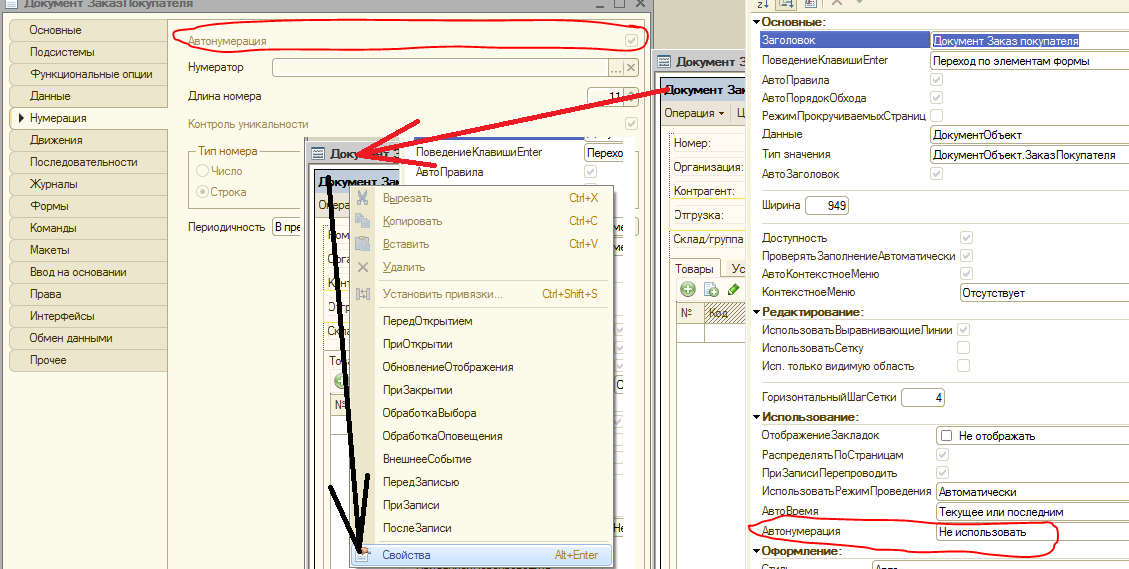
Task: Click the ellipsis button in Нумератор field
Action: (x=616, y=68)
